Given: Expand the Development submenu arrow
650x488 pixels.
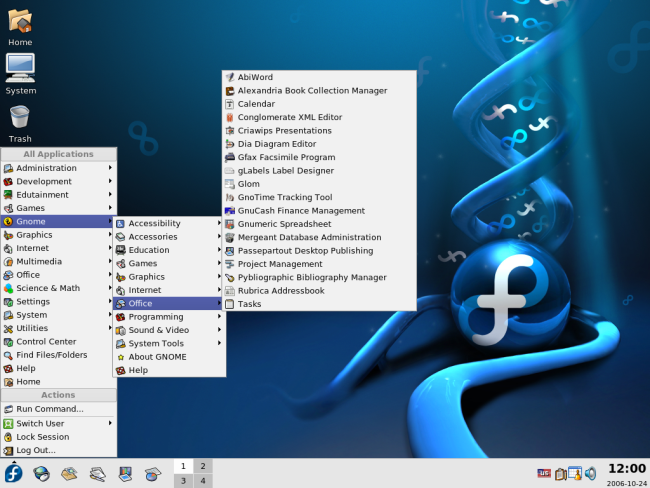Looking at the screenshot, I should [110, 181].
